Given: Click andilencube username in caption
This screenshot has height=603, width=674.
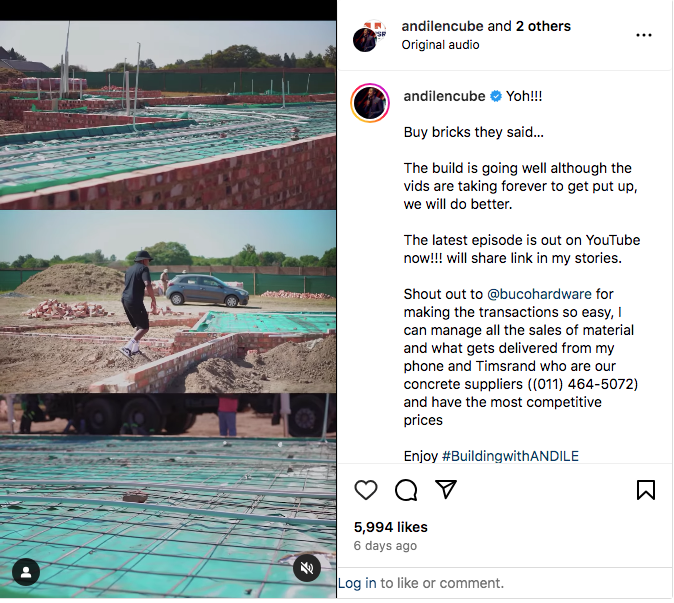Looking at the screenshot, I should (x=444, y=96).
